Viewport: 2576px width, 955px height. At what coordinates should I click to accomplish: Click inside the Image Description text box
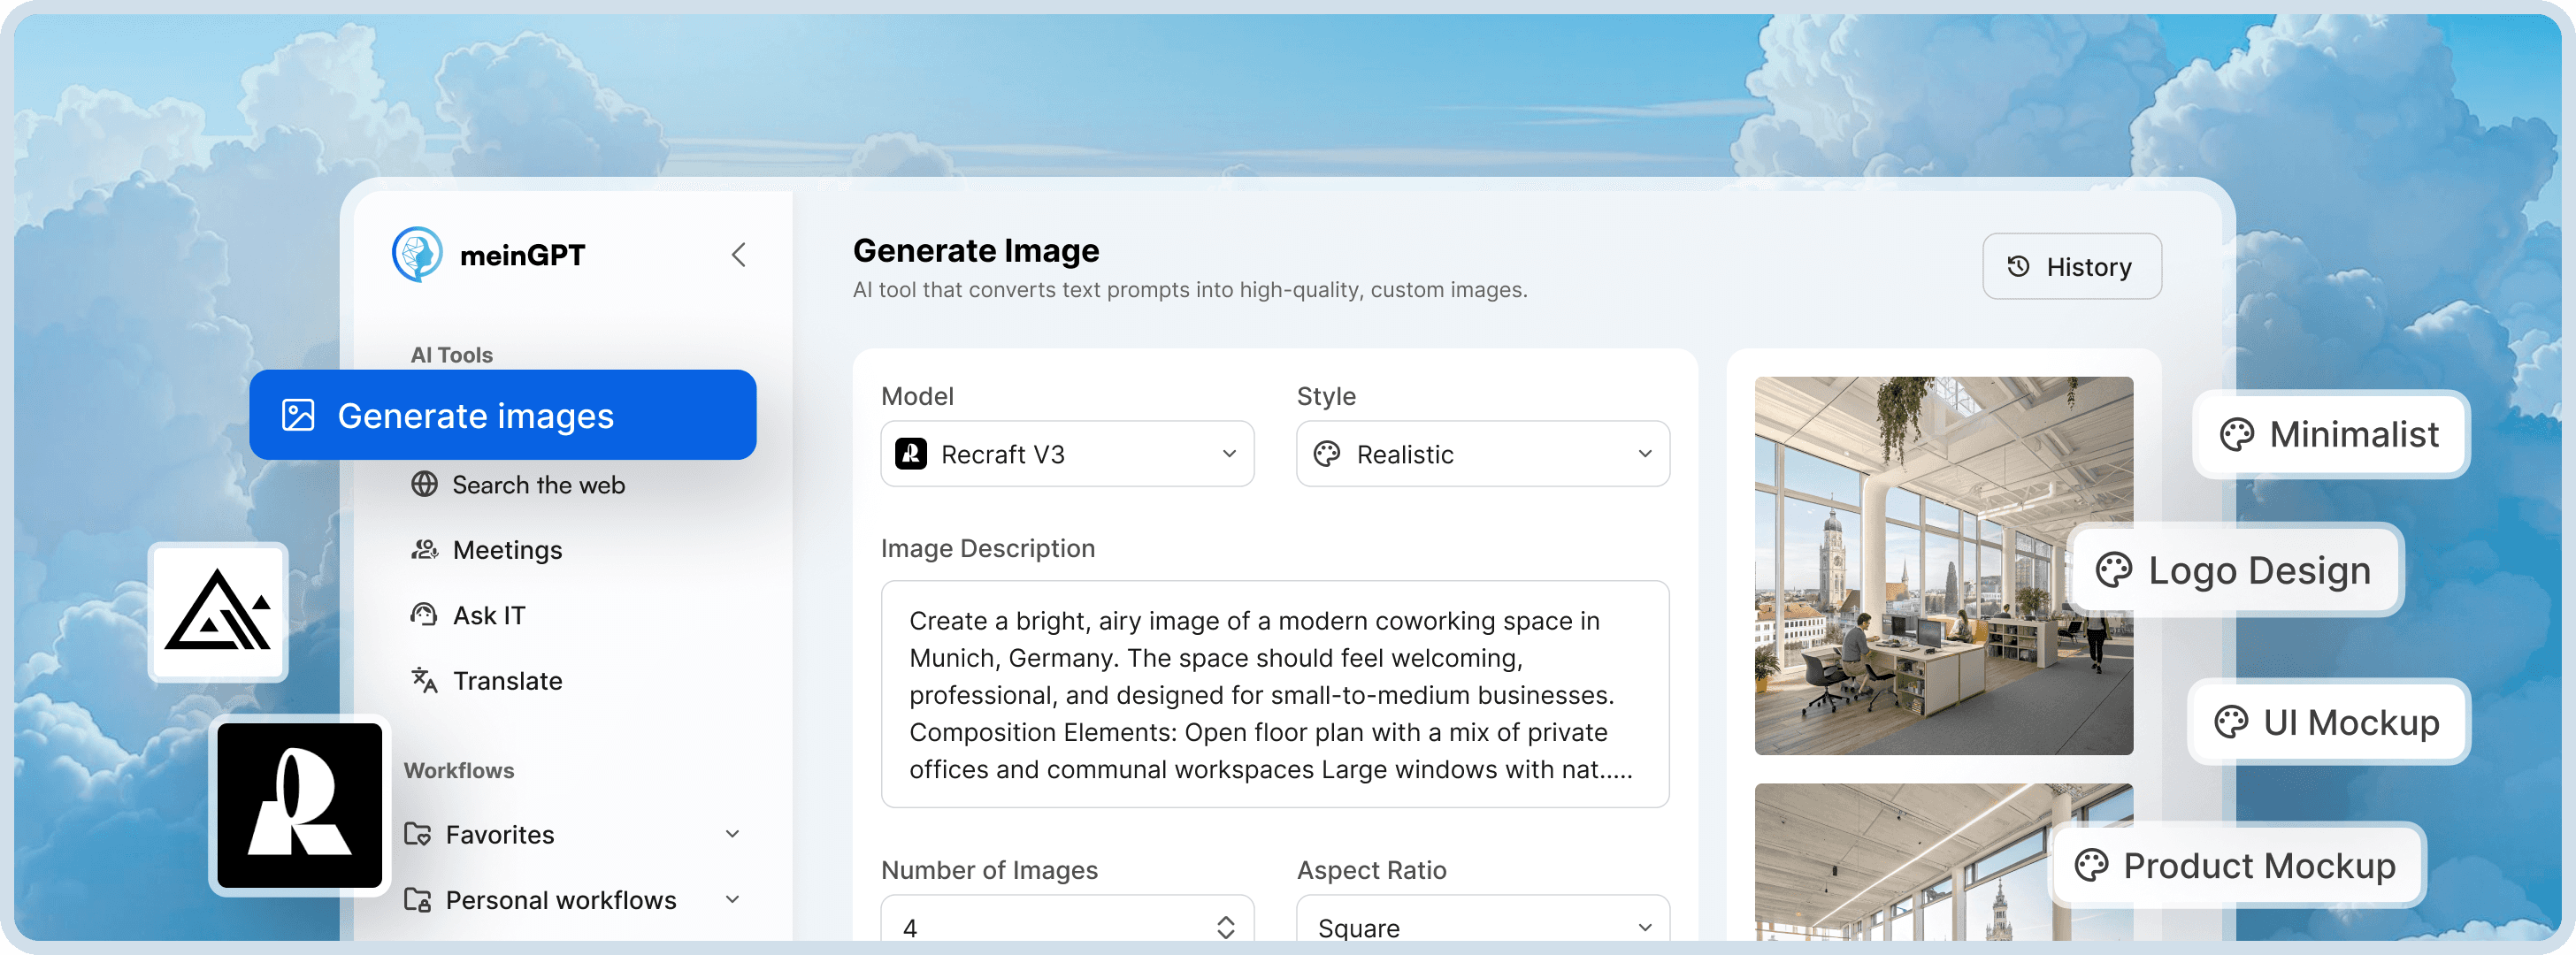pos(1274,694)
